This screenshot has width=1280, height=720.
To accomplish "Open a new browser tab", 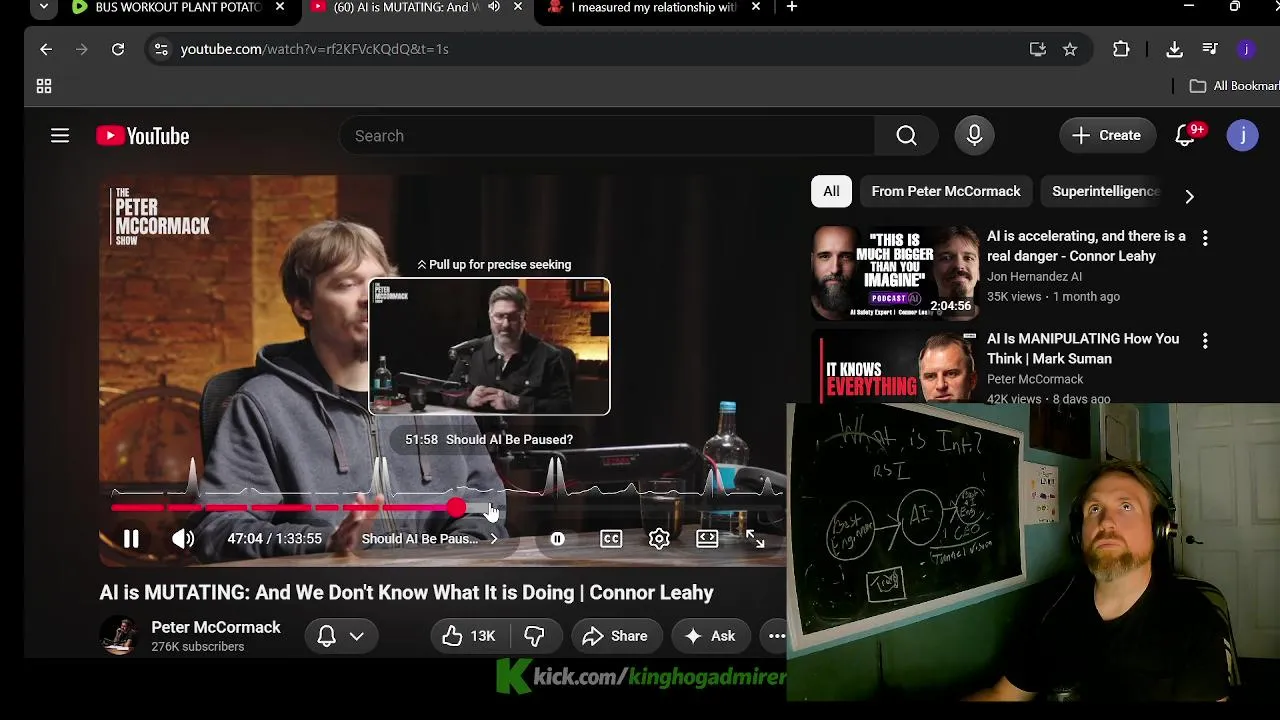I will coord(792,7).
